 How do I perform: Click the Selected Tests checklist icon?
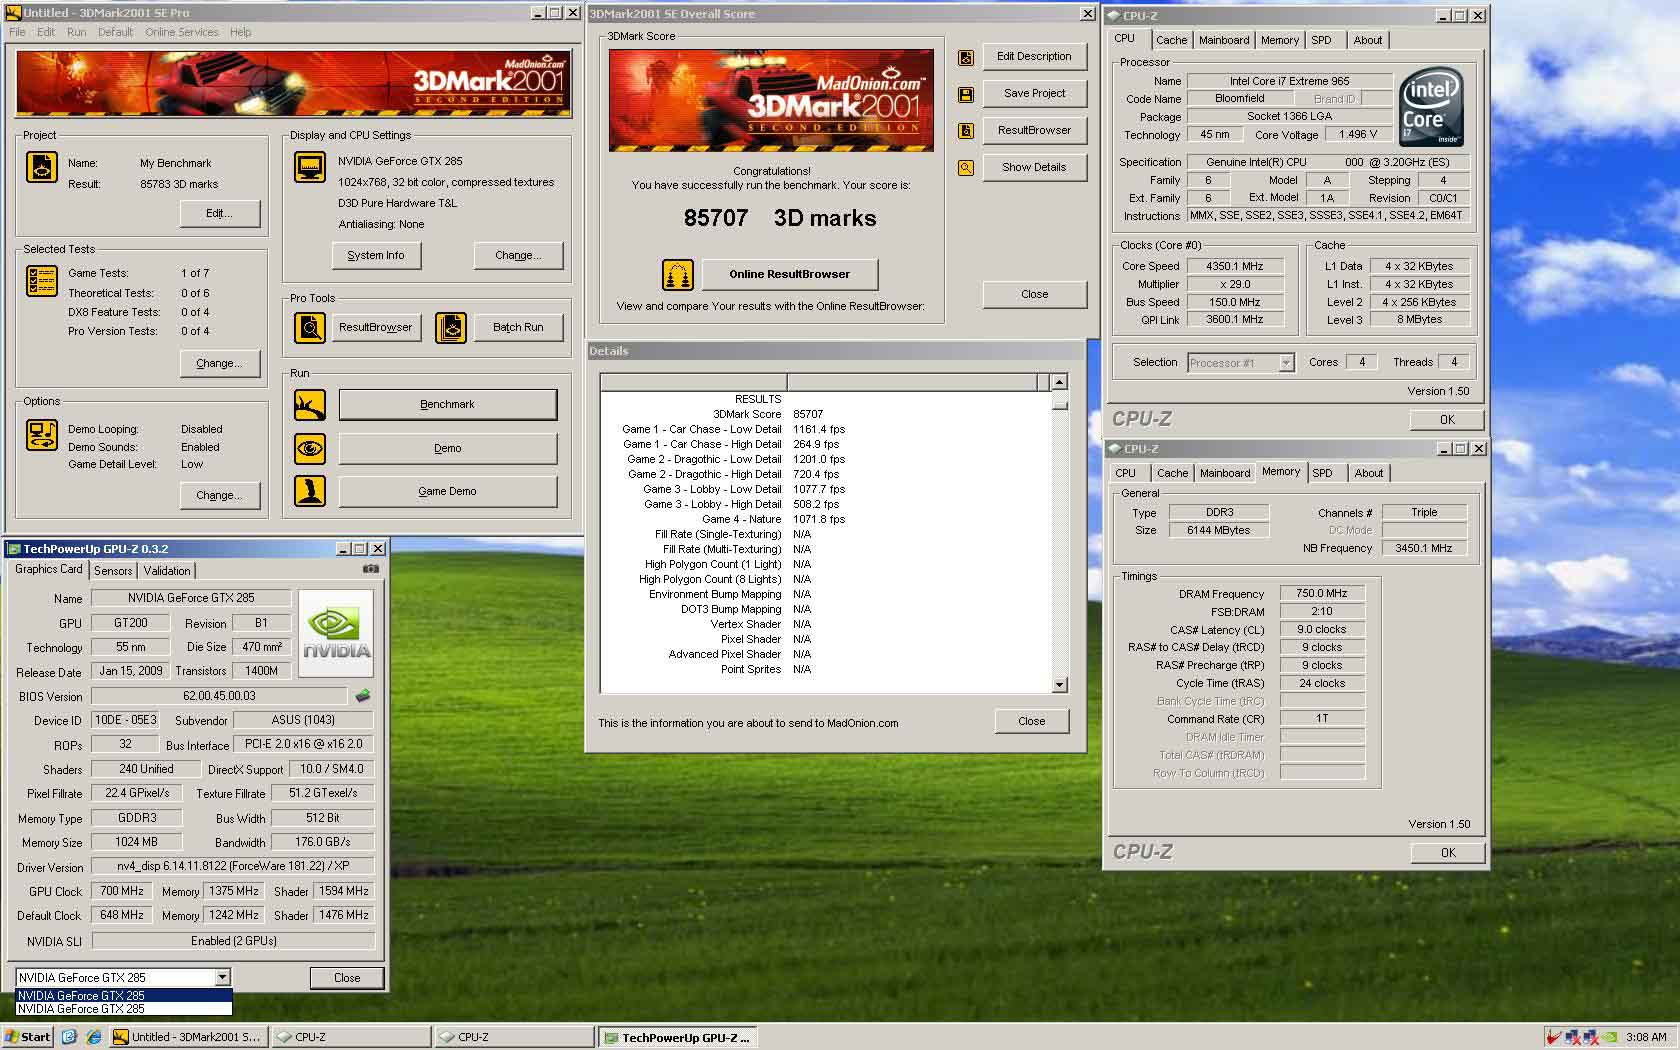[x=41, y=281]
